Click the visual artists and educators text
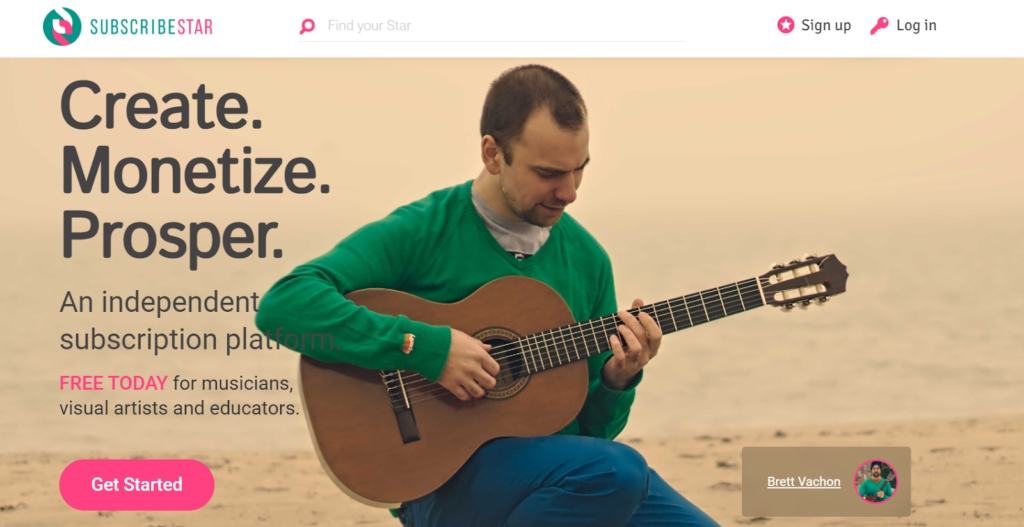1024x527 pixels. point(179,409)
